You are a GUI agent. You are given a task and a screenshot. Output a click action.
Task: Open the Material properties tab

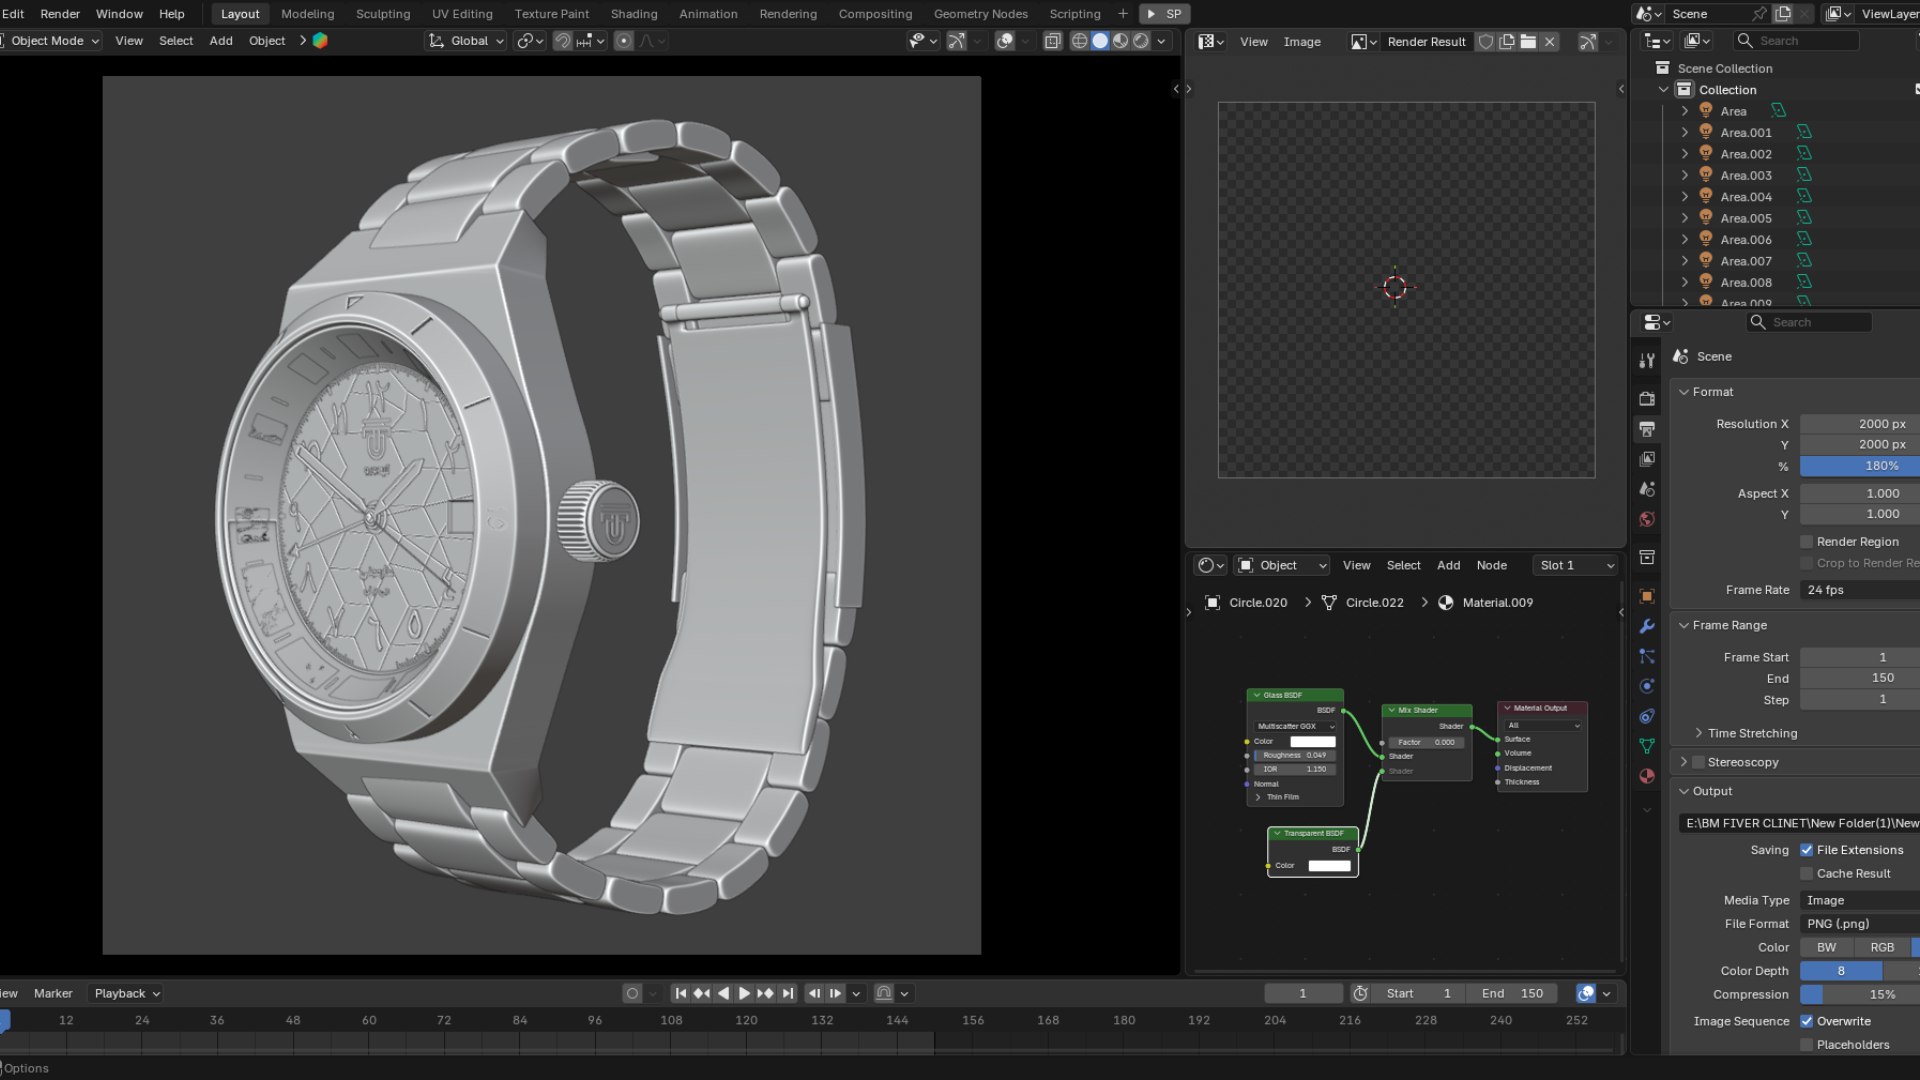pos(1647,776)
